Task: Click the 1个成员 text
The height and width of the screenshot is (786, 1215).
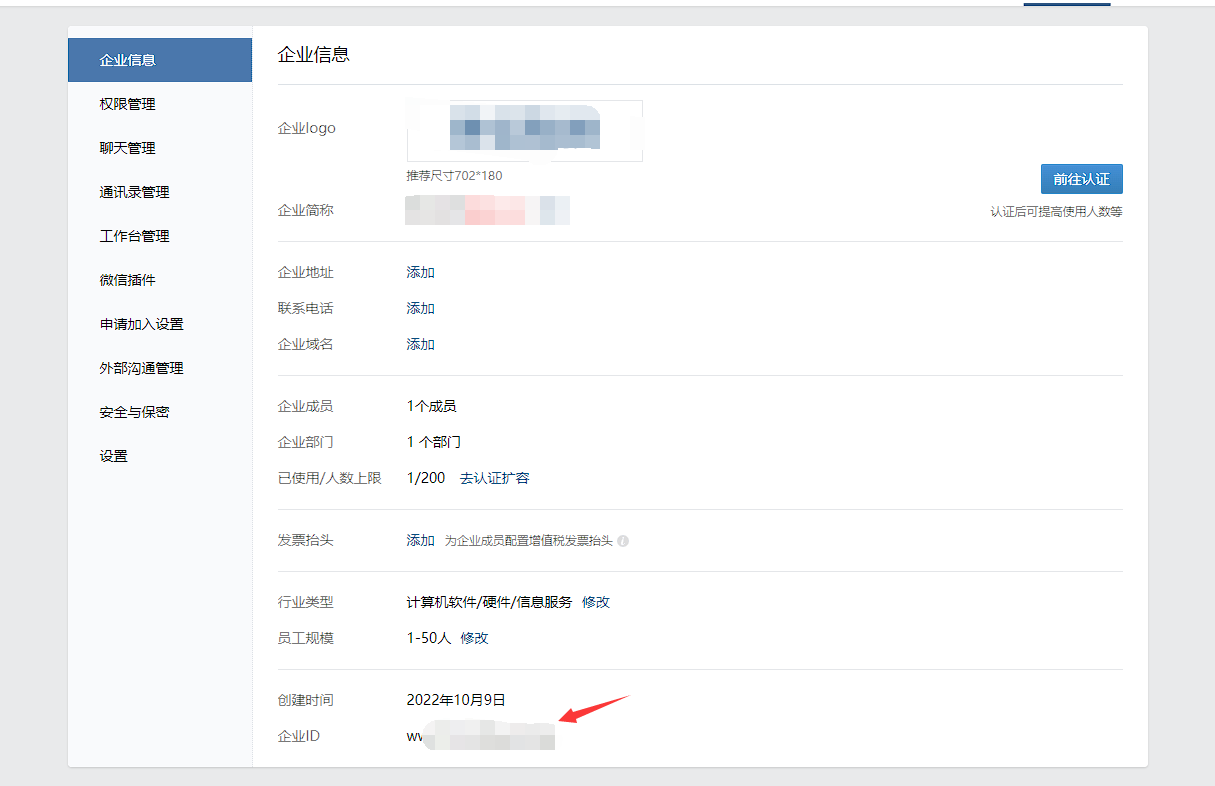Action: click(431, 406)
